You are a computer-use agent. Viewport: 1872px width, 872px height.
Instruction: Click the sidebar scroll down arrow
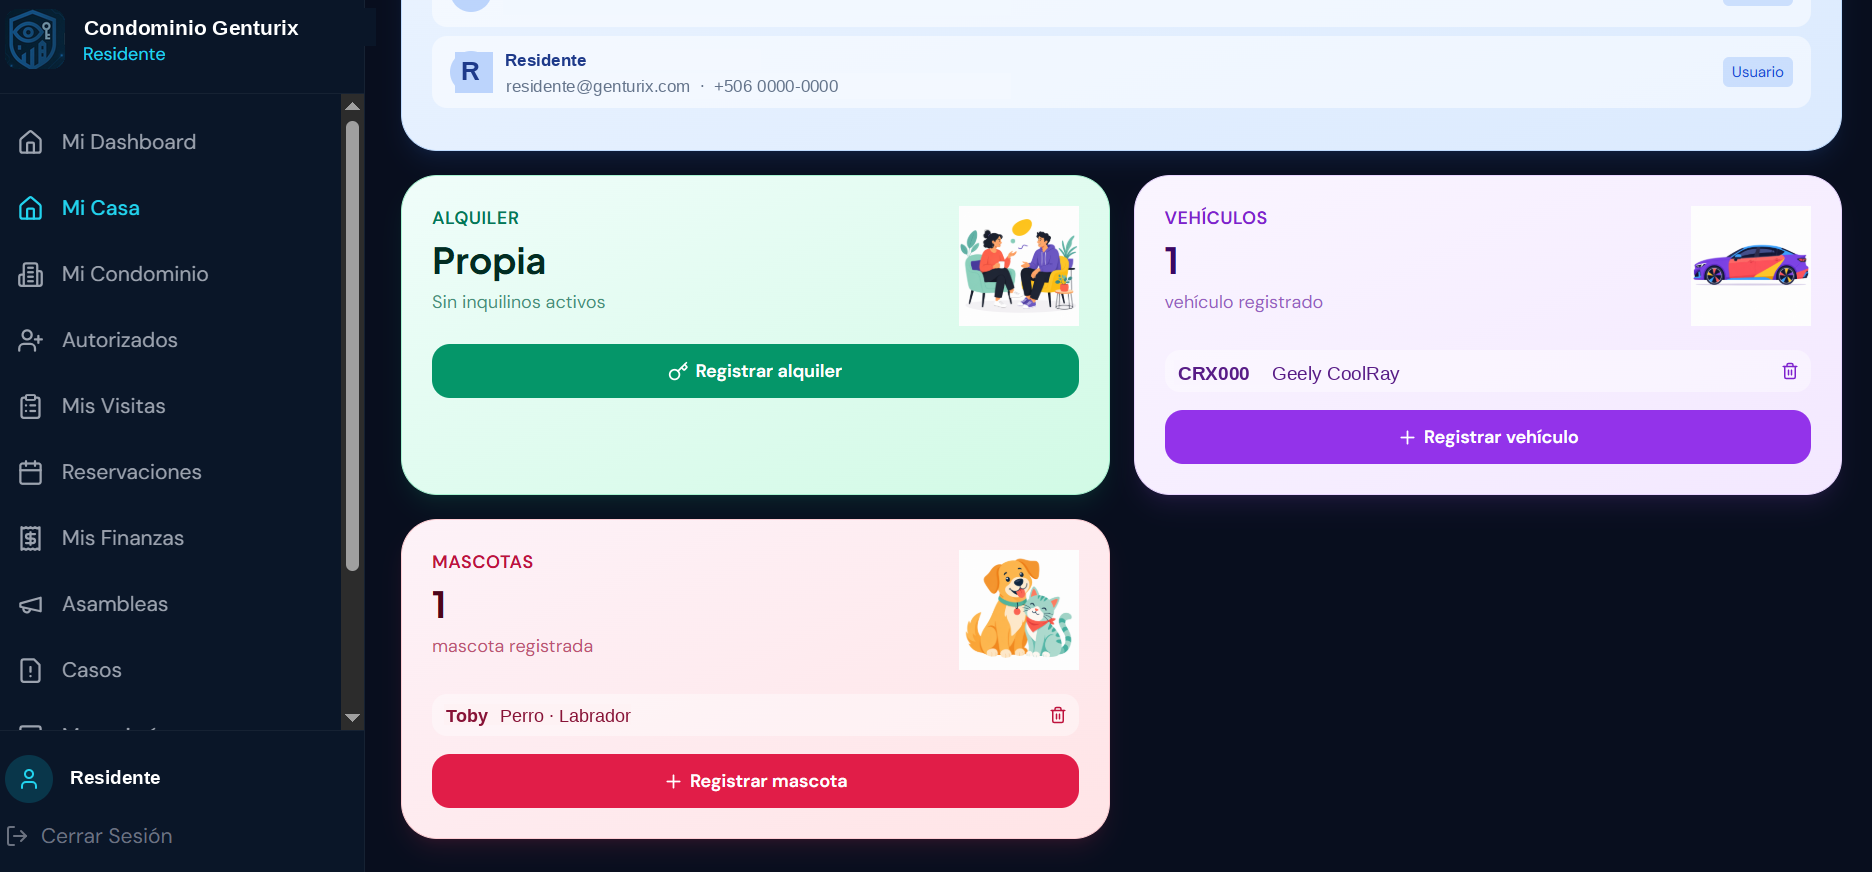(352, 718)
